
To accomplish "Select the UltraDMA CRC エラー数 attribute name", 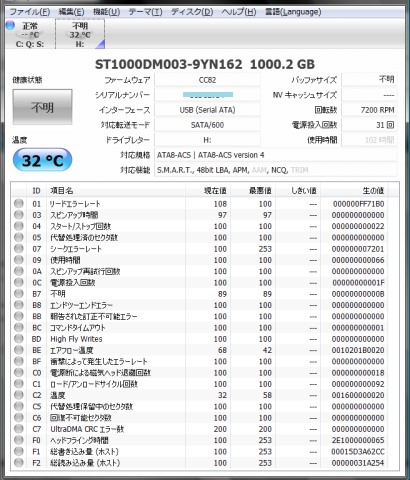I will [87, 429].
